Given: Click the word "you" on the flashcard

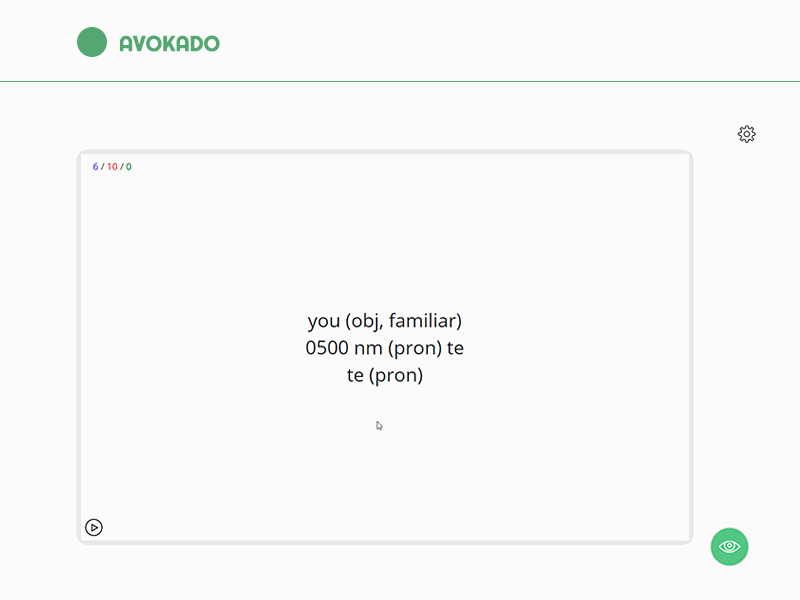Looking at the screenshot, I should tap(324, 322).
